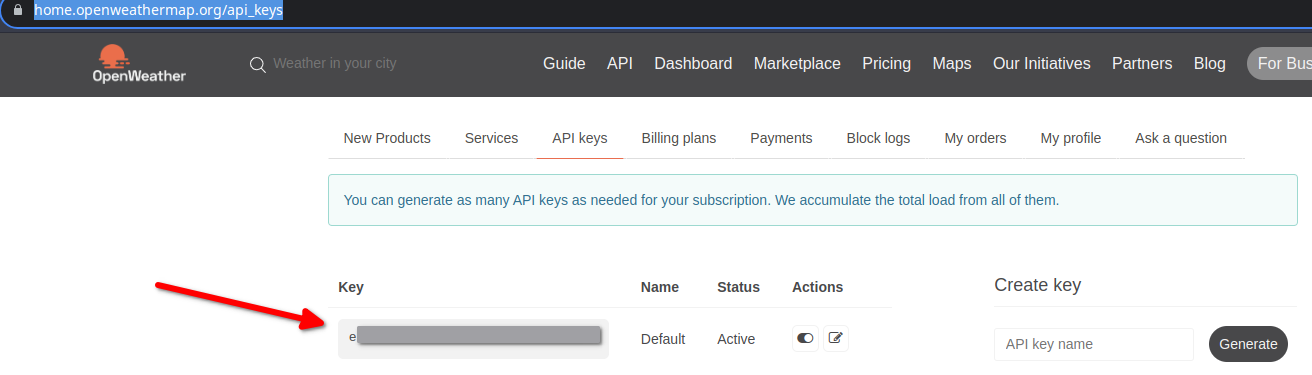This screenshot has width=1312, height=375.
Task: Switch to the New Products tab
Action: click(x=387, y=138)
